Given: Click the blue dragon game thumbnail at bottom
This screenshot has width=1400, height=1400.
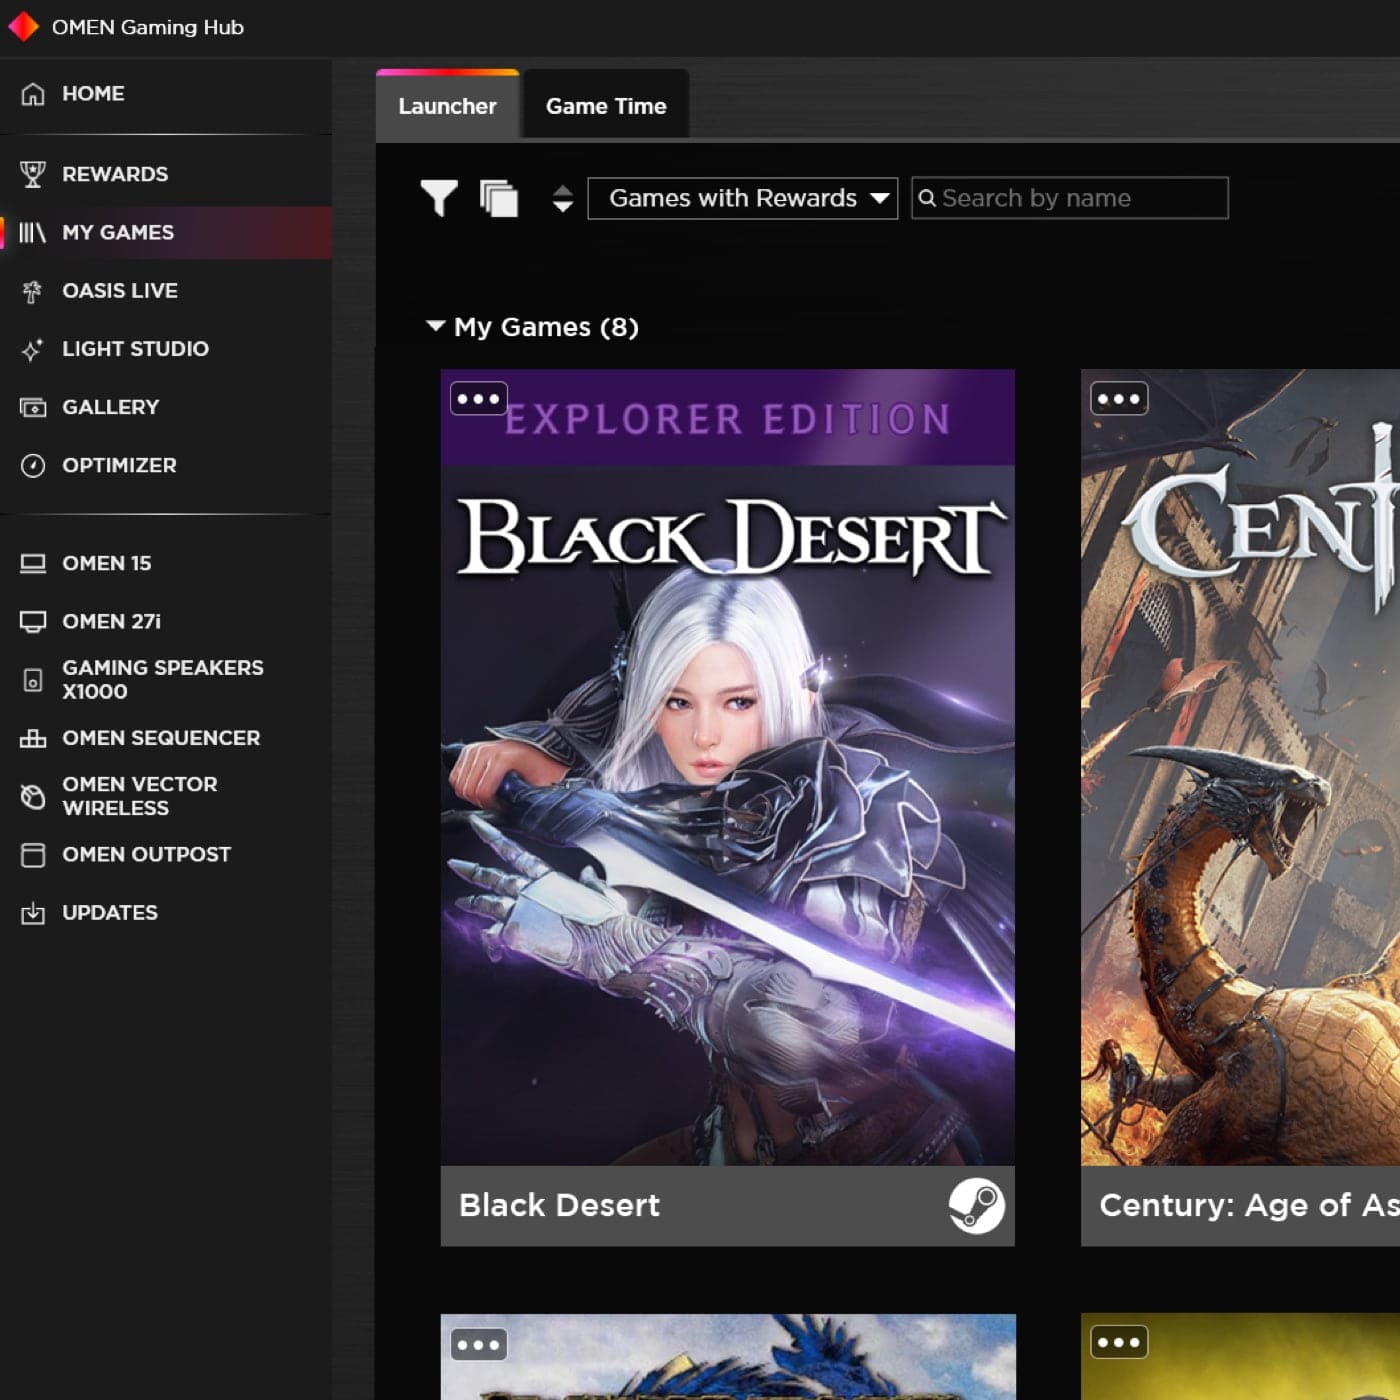Looking at the screenshot, I should click(728, 1357).
